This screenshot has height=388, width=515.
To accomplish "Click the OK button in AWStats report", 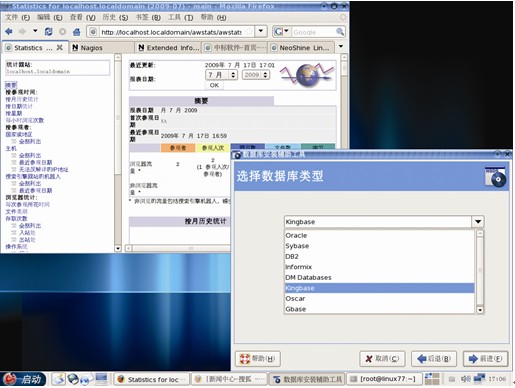I will pos(214,85).
